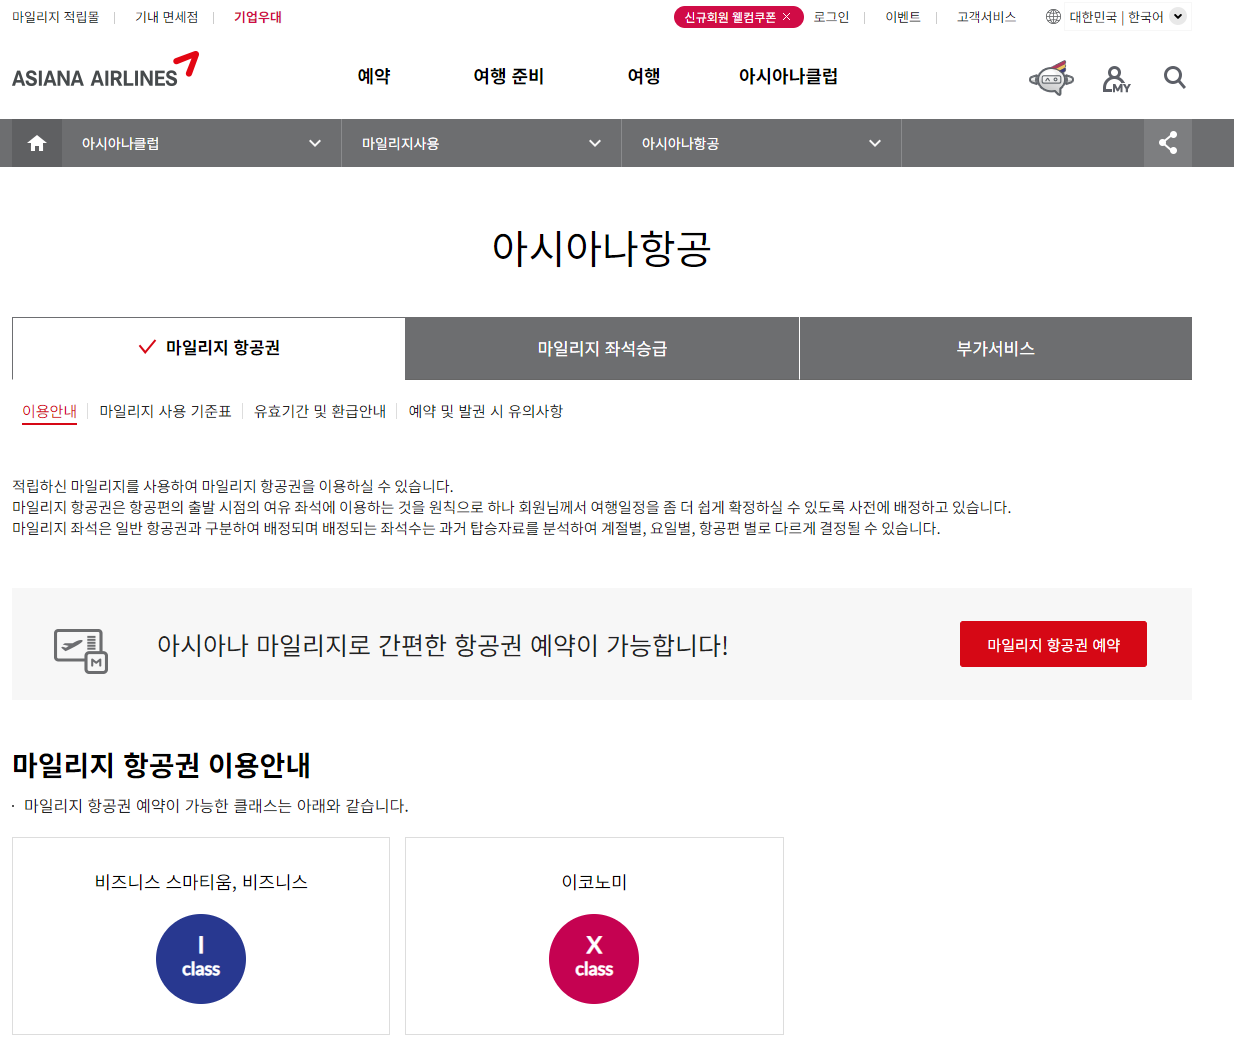Open the 마일리지 사용 기준표 sub-tab
This screenshot has width=1234, height=1046.
click(166, 411)
